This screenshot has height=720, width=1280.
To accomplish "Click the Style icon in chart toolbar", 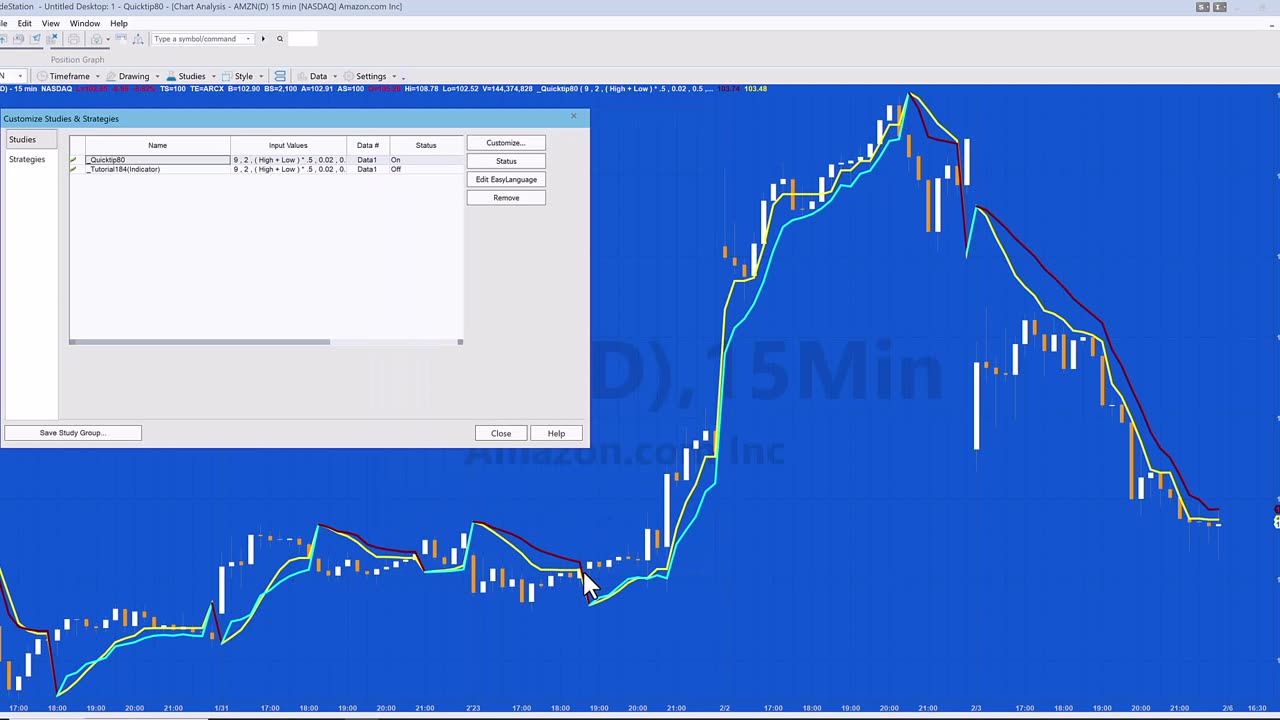I will 227,76.
